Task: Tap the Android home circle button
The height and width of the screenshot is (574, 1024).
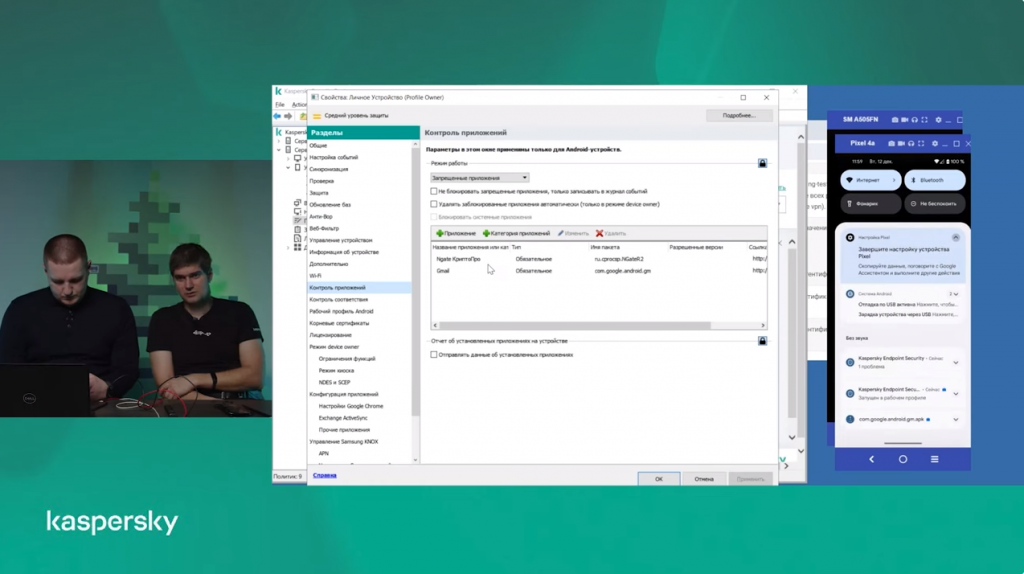Action: click(903, 459)
